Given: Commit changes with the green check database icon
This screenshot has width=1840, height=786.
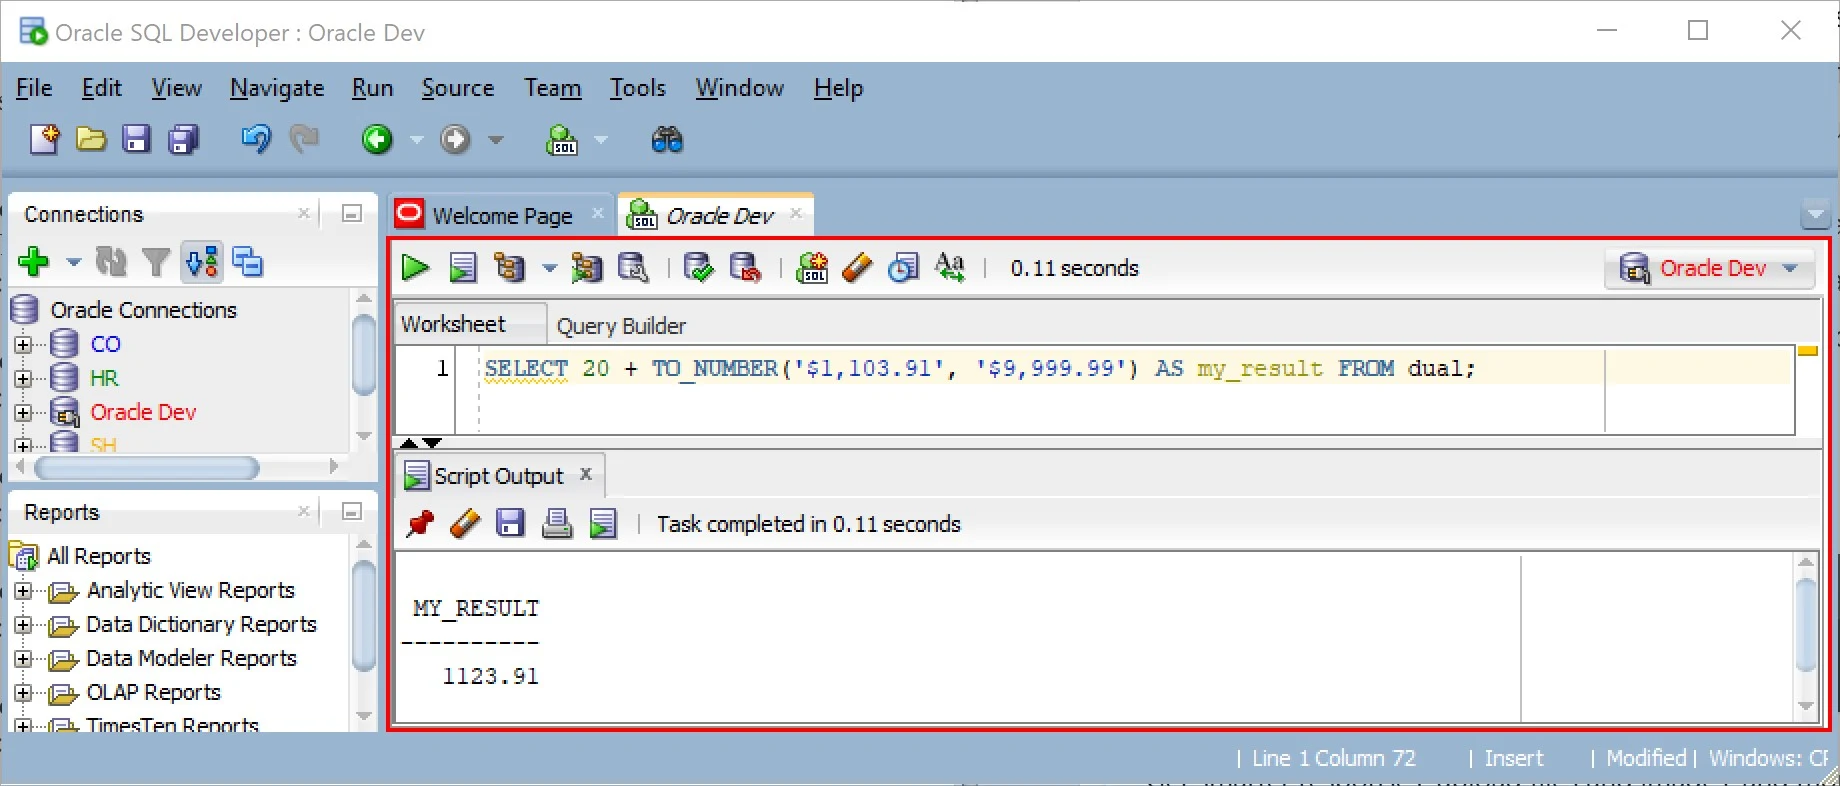Looking at the screenshot, I should (698, 268).
